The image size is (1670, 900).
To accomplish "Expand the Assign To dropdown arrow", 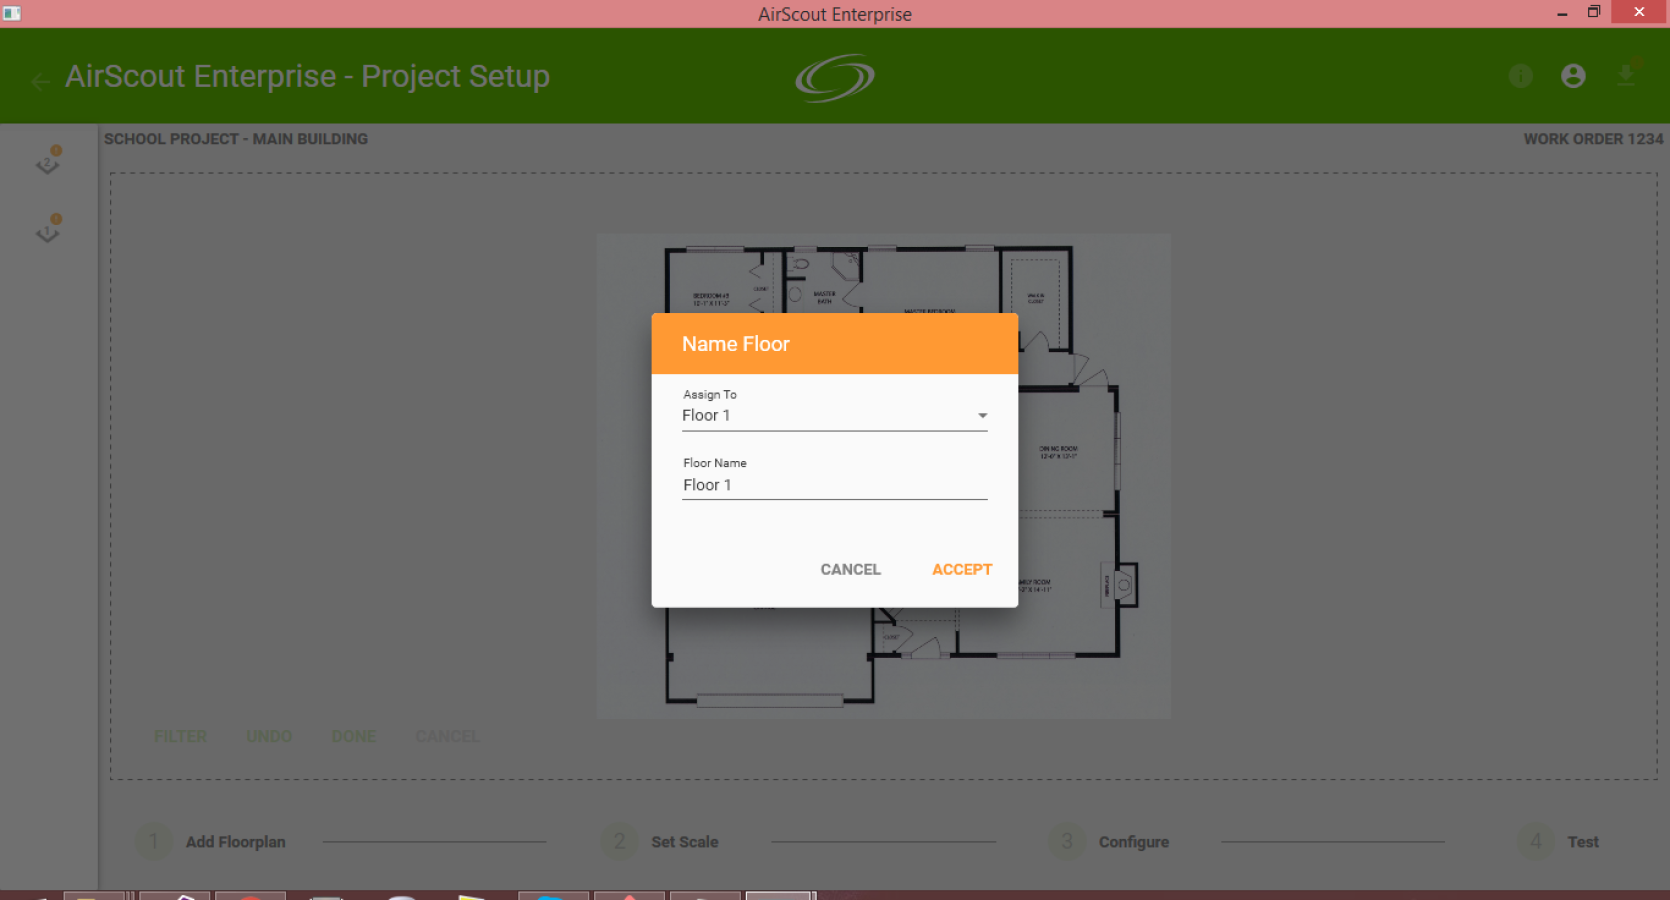I will tap(982, 415).
